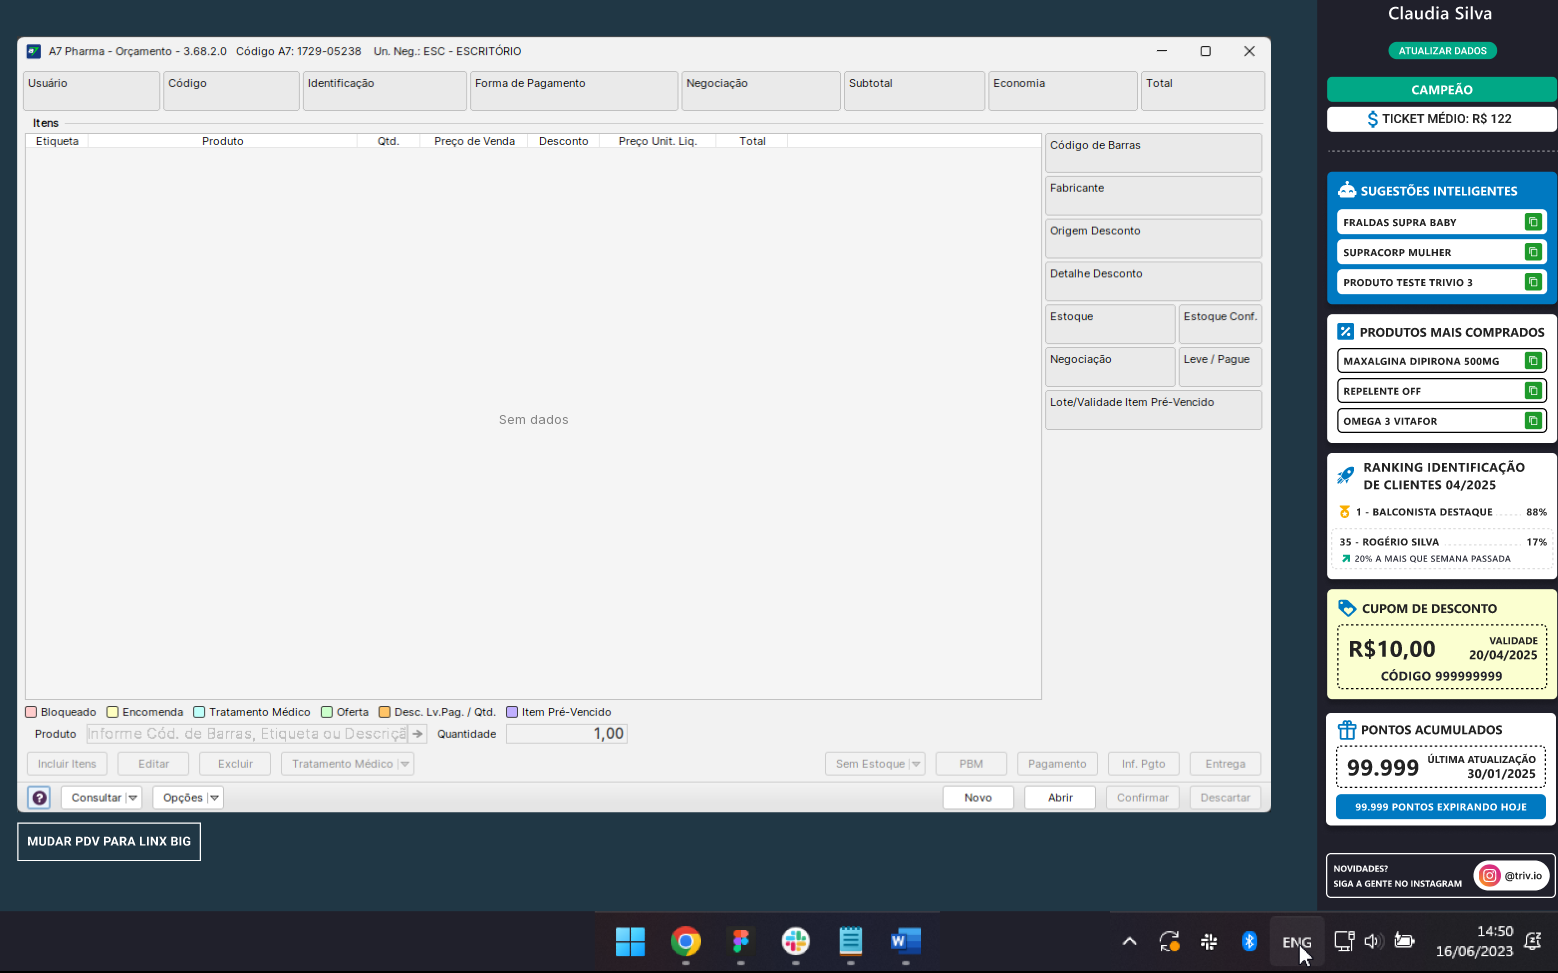Click the A7 Pharma app icon in title bar
Viewport: 1558px width, 973px height.
point(34,51)
